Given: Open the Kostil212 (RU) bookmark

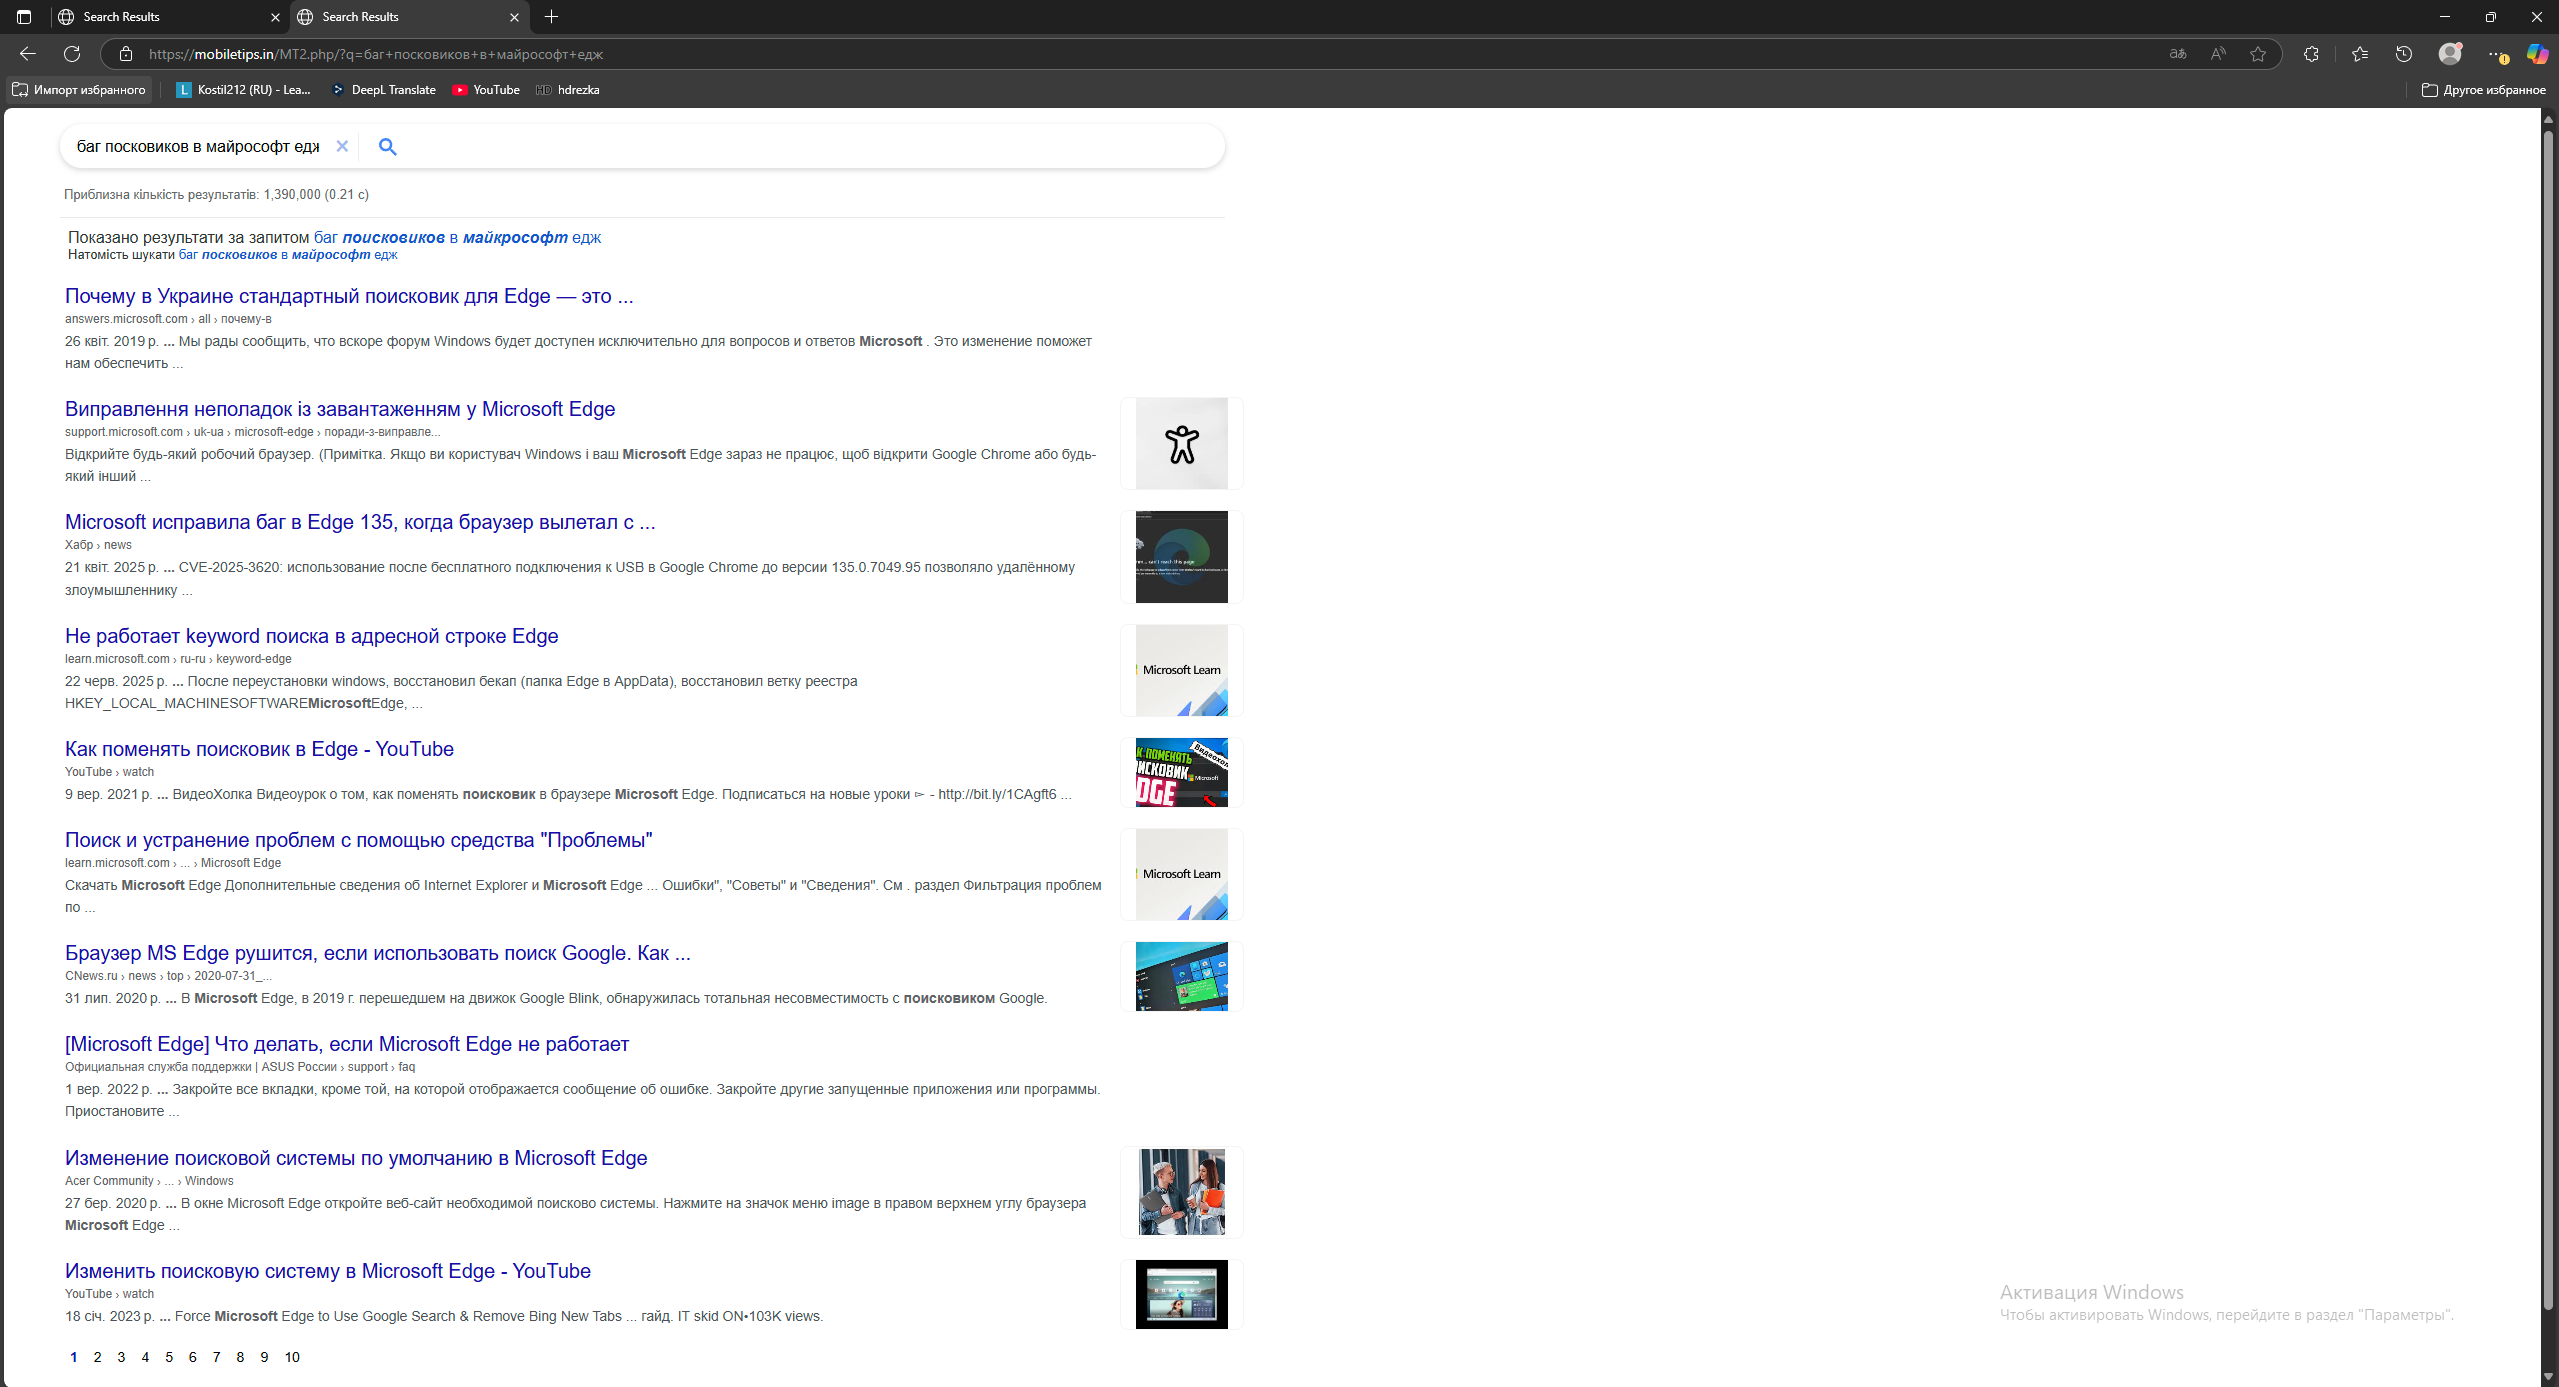Looking at the screenshot, I should 243,90.
